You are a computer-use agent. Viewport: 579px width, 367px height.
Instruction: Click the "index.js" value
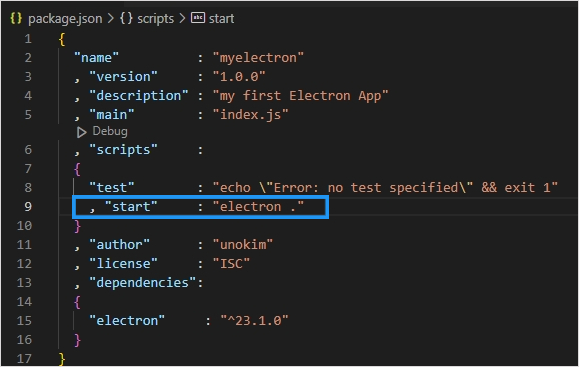click(250, 115)
